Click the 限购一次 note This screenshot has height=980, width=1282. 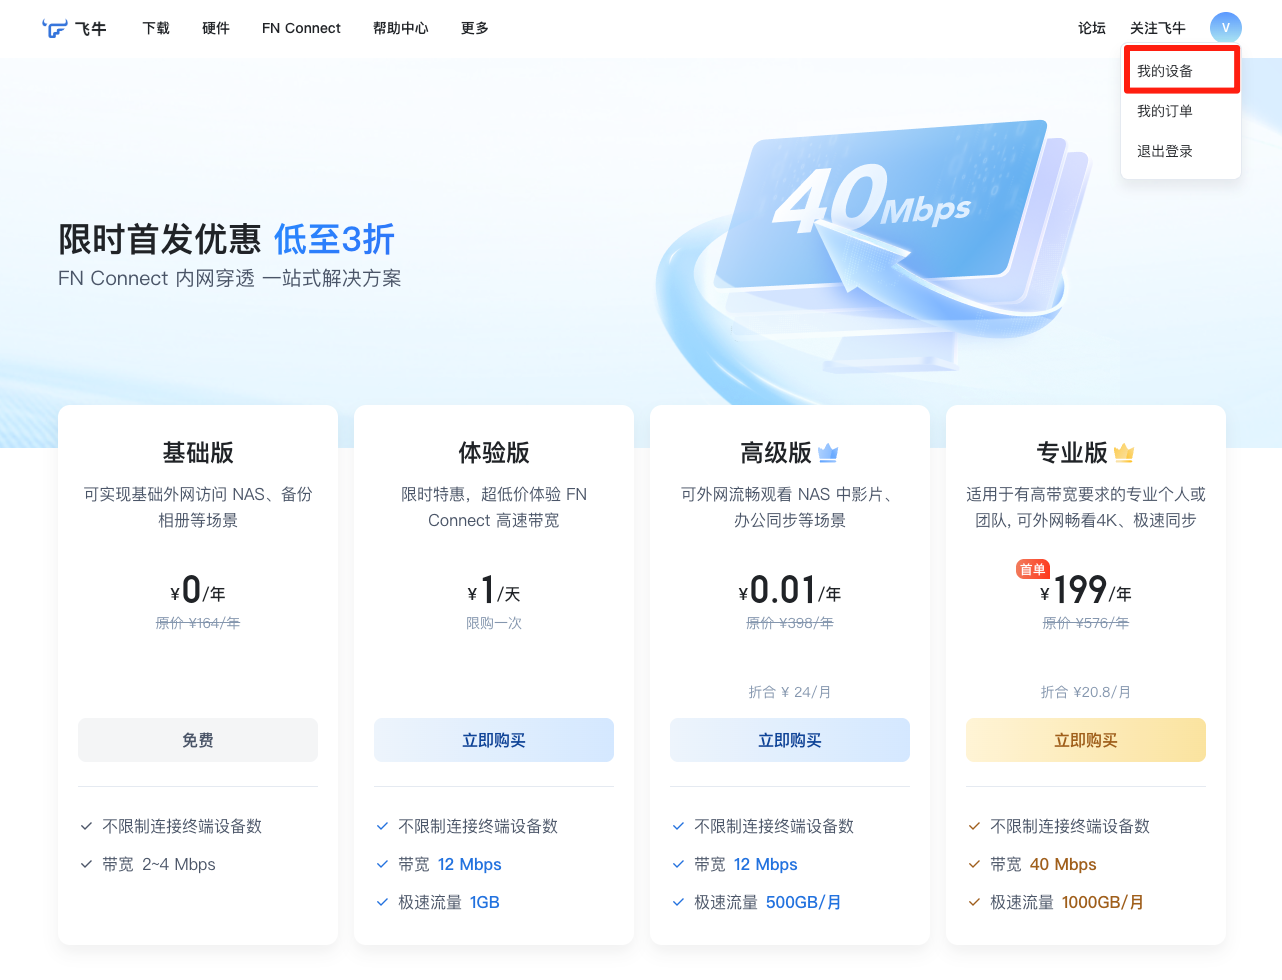click(494, 623)
